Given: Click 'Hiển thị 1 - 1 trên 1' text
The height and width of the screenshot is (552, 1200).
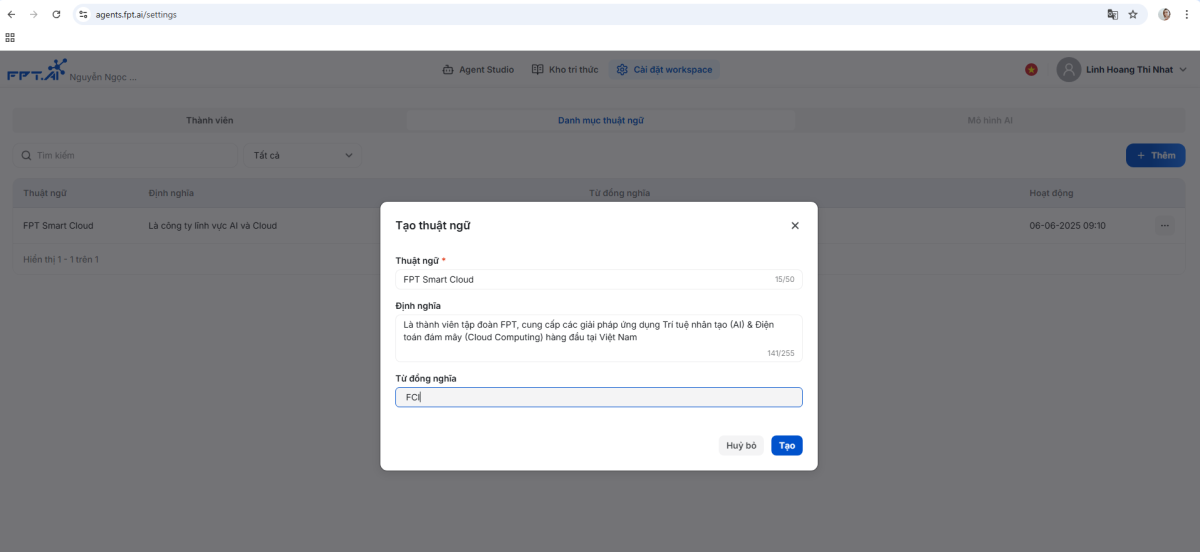Looking at the screenshot, I should click(x=61, y=260).
